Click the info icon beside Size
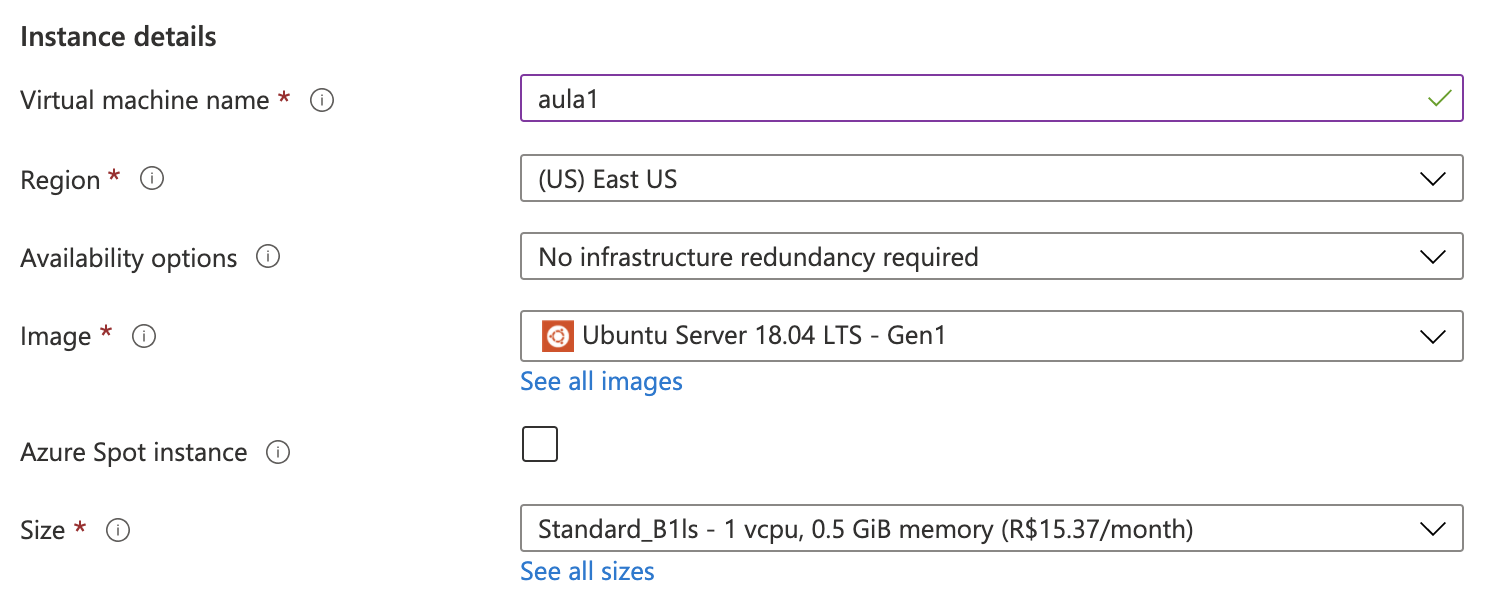This screenshot has width=1492, height=604. (x=118, y=530)
